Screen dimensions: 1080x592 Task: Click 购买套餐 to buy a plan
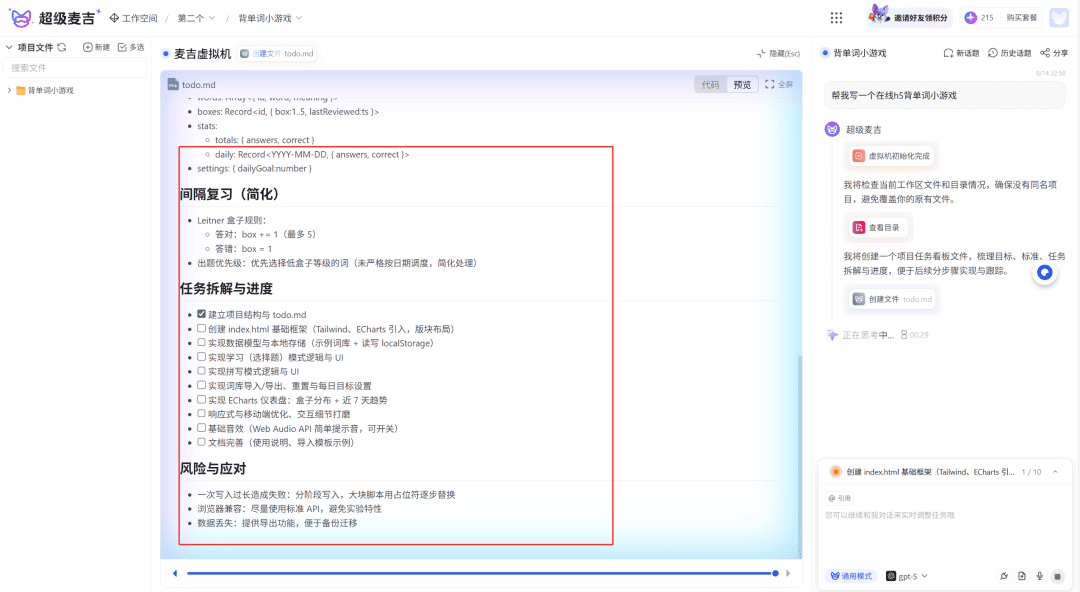tap(1021, 18)
